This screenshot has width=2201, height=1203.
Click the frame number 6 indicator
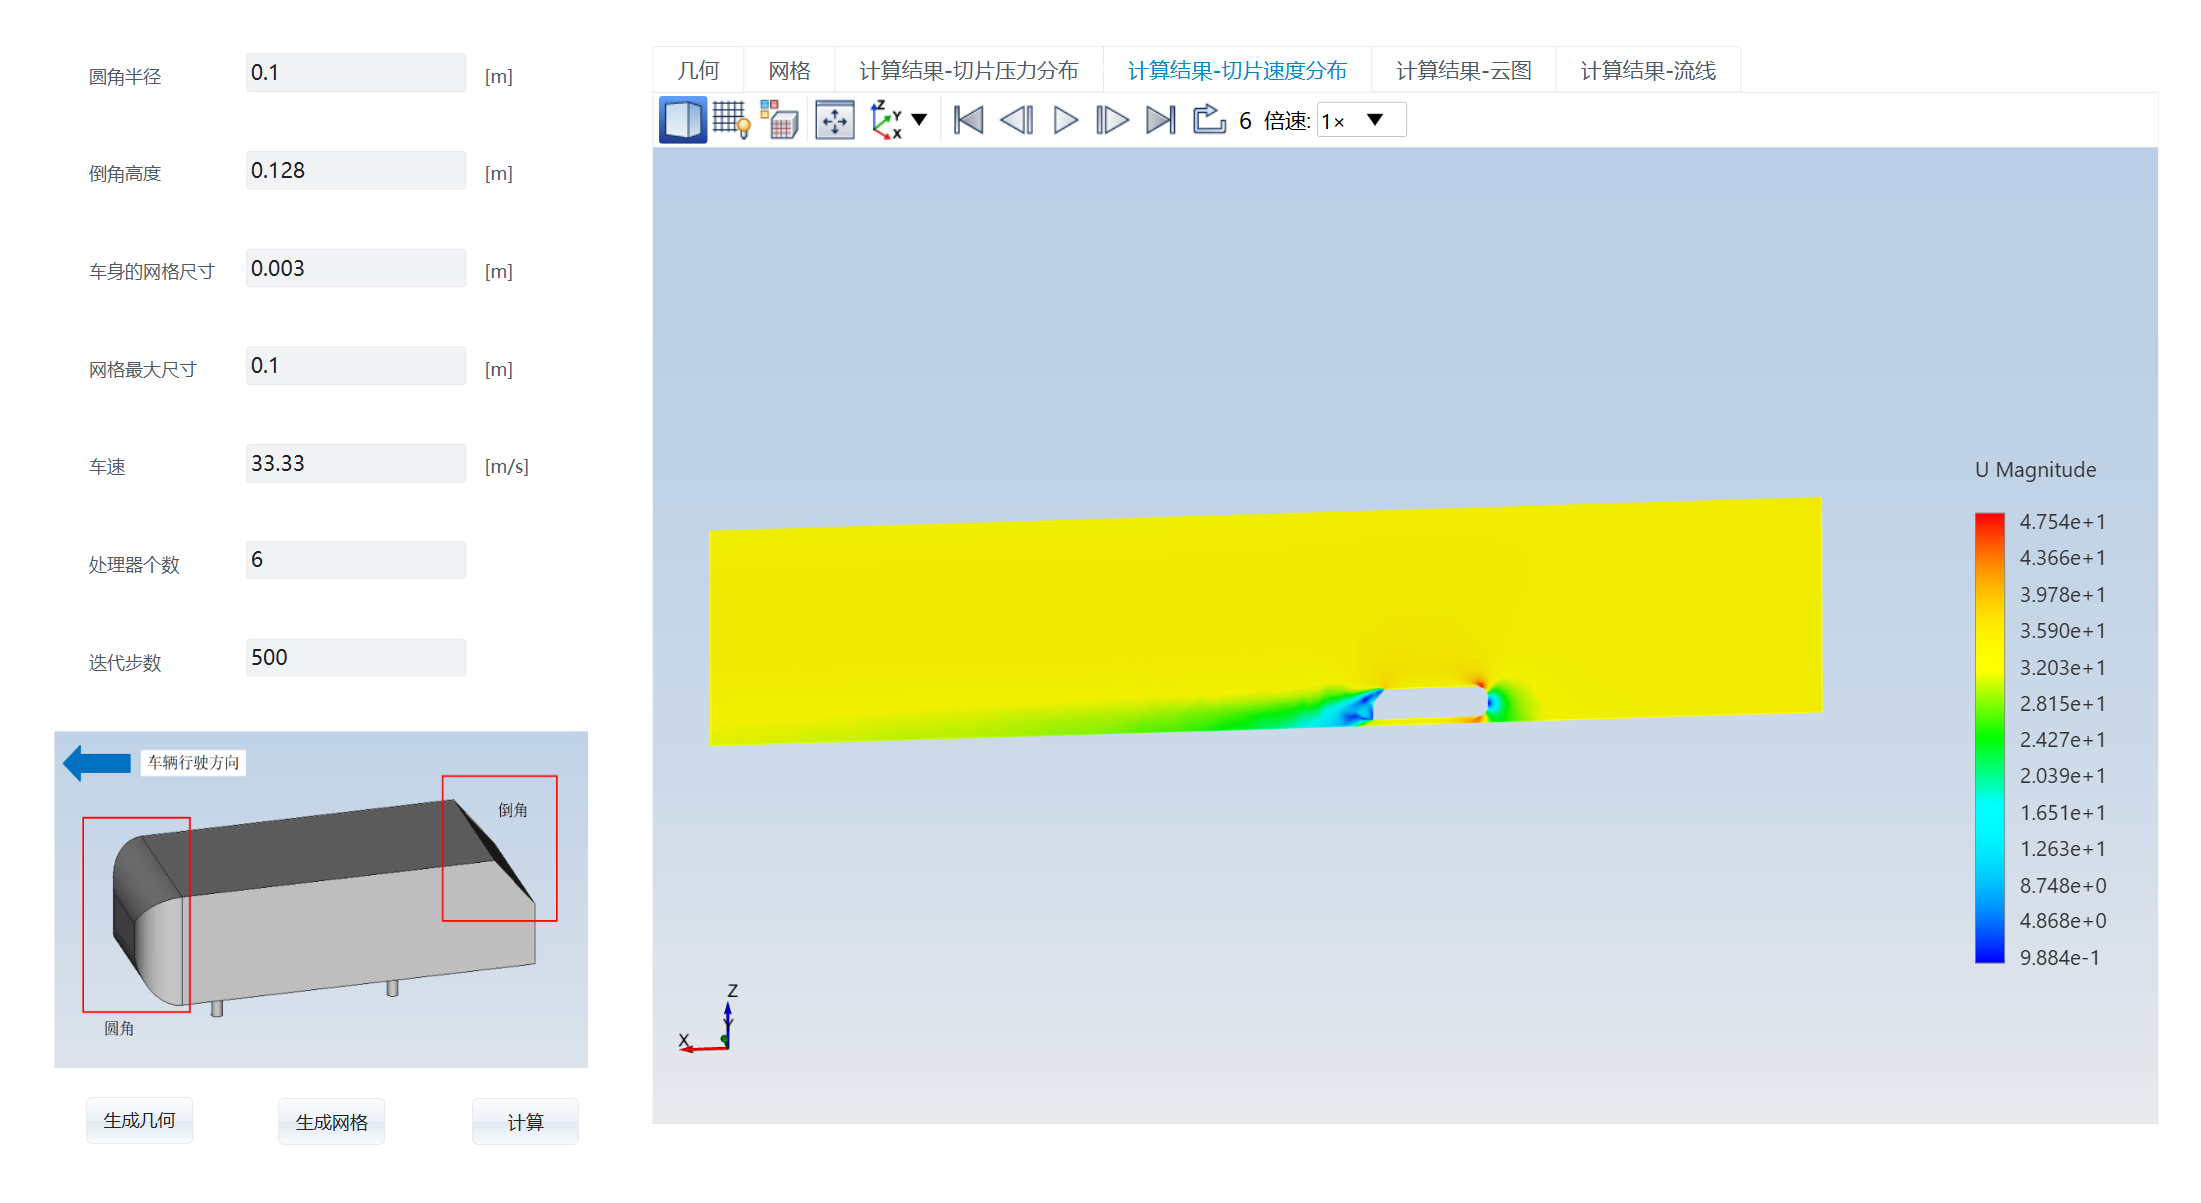coord(1245,121)
